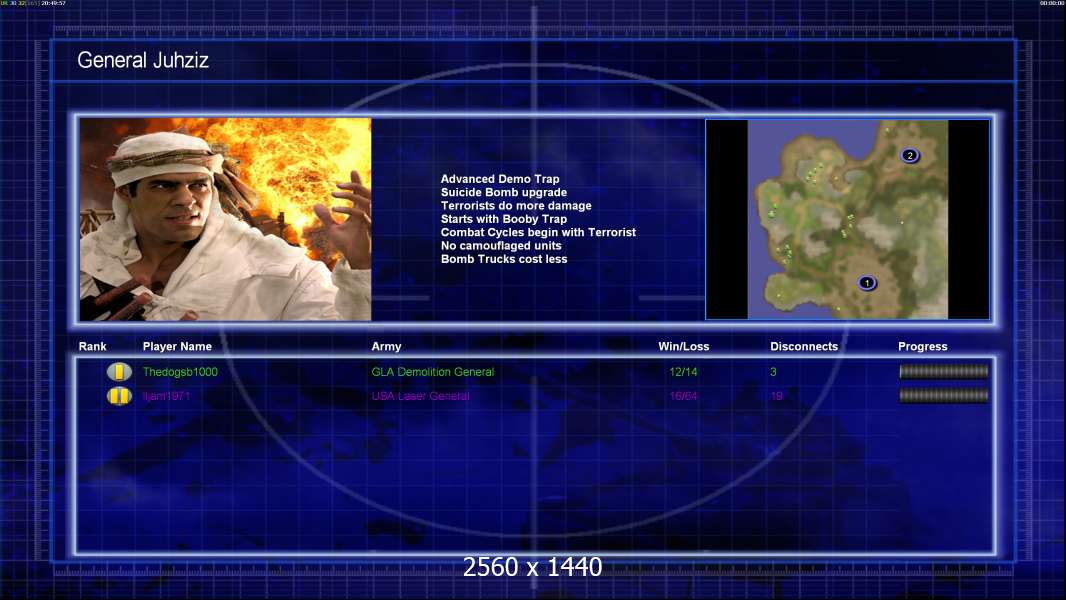Click Bomb Trucks cost less text
1066x600 pixels.
click(x=504, y=259)
